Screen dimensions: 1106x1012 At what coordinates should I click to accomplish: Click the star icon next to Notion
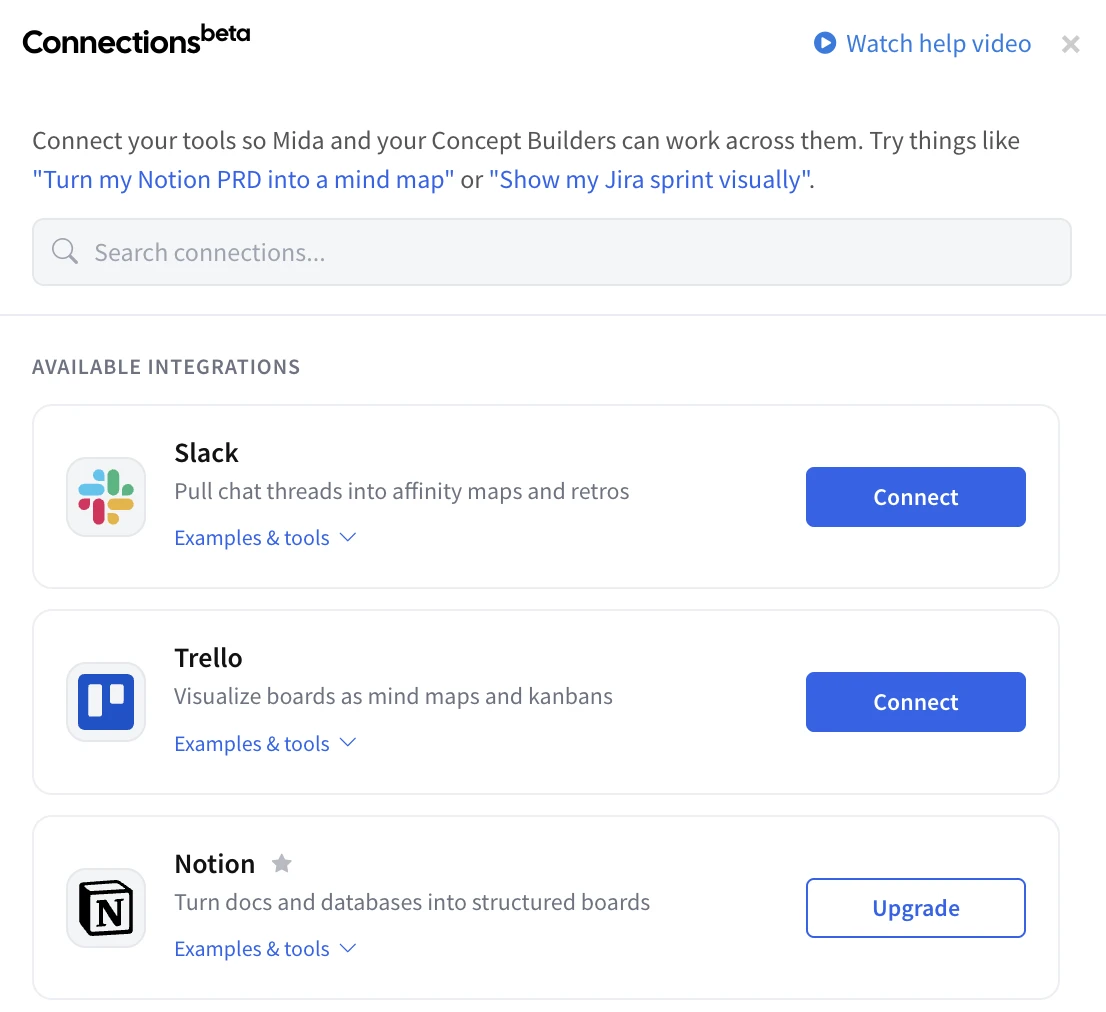(281, 863)
